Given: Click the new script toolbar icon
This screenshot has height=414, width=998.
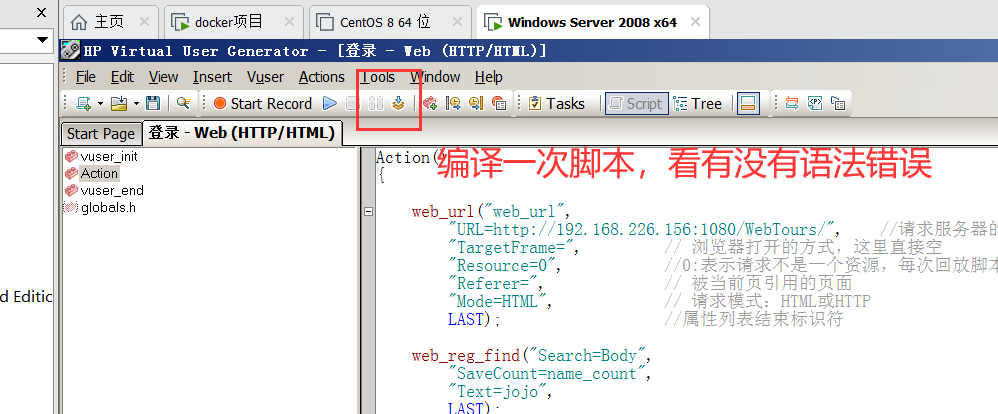Looking at the screenshot, I should click(x=83, y=103).
